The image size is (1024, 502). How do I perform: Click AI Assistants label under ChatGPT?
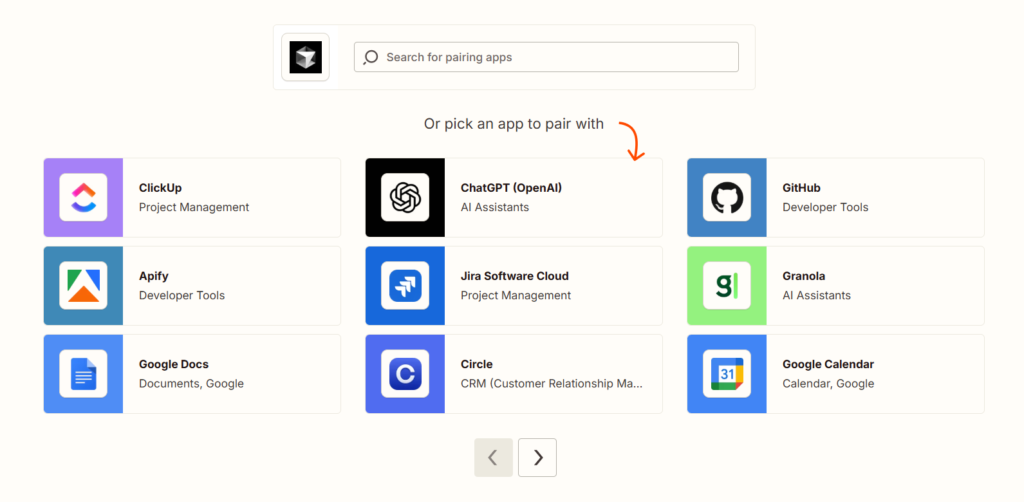(495, 208)
